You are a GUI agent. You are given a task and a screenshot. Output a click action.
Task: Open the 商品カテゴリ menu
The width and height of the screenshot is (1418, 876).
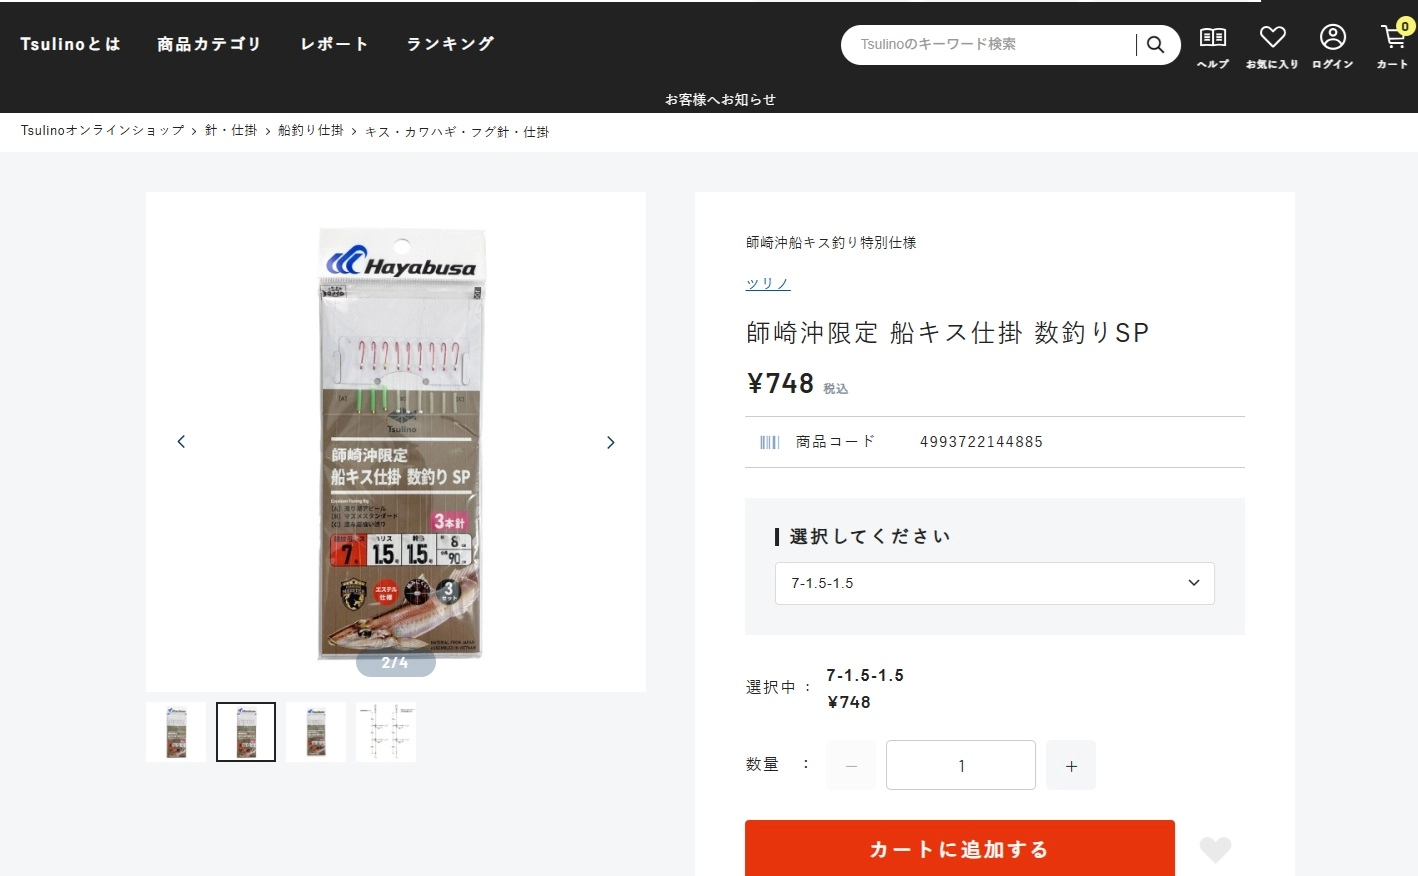coord(209,44)
